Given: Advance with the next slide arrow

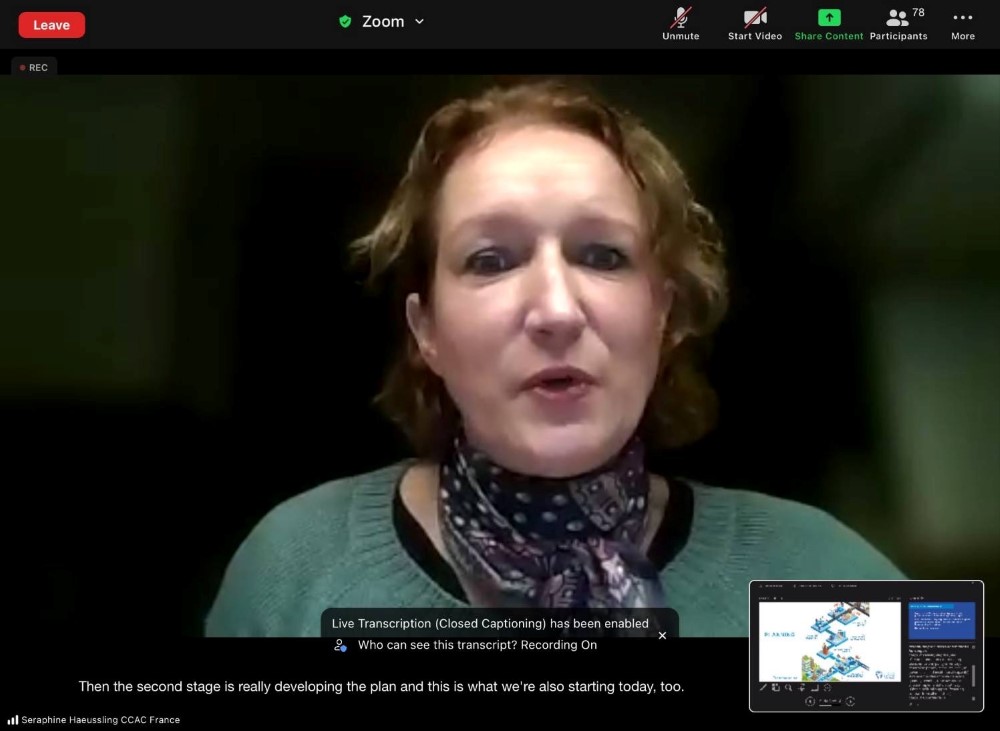Looking at the screenshot, I should click(x=849, y=701).
